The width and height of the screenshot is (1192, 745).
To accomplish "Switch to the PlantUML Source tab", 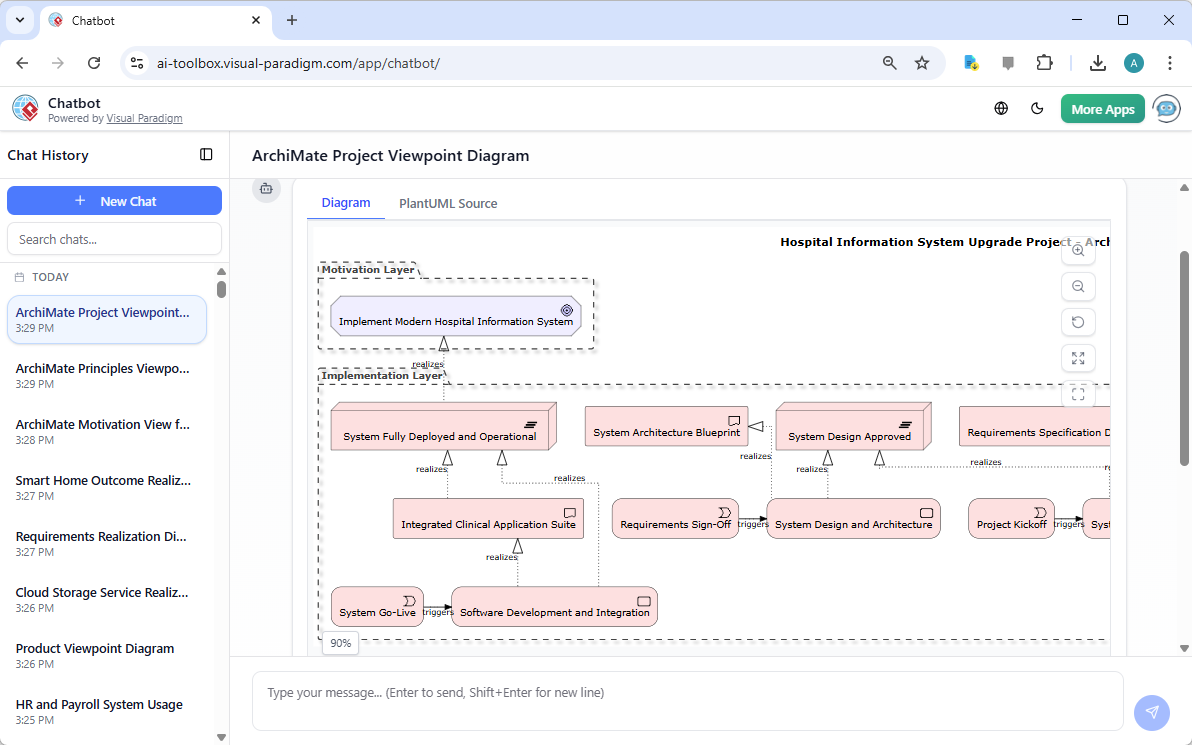I will coord(447,203).
